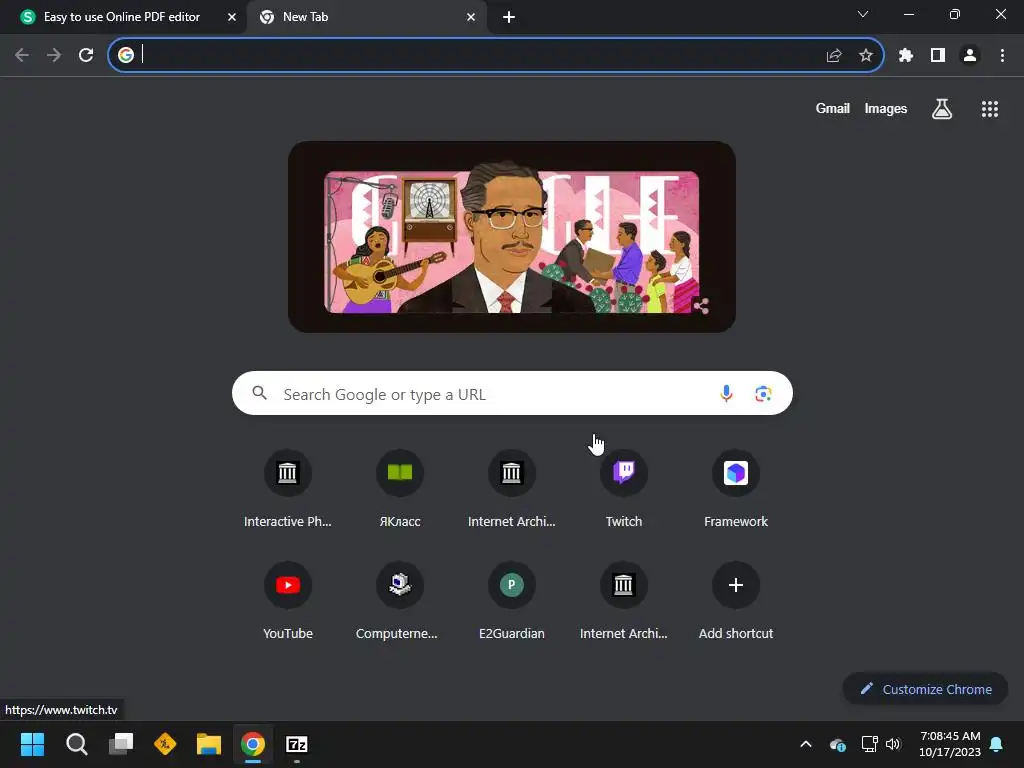
Task: Open network settings tray icon
Action: (869, 744)
